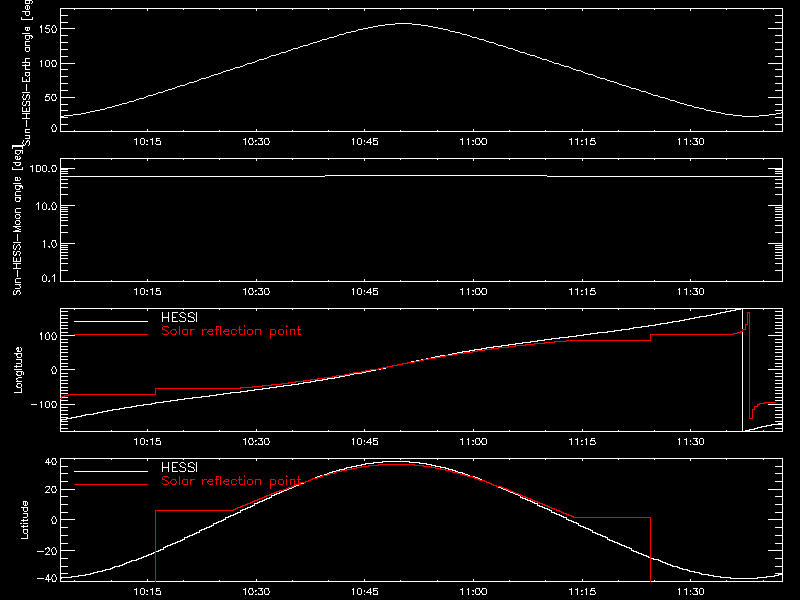This screenshot has height=600, width=800.
Task: Select the red legend line in Longitude plot
Action: pos(111,335)
